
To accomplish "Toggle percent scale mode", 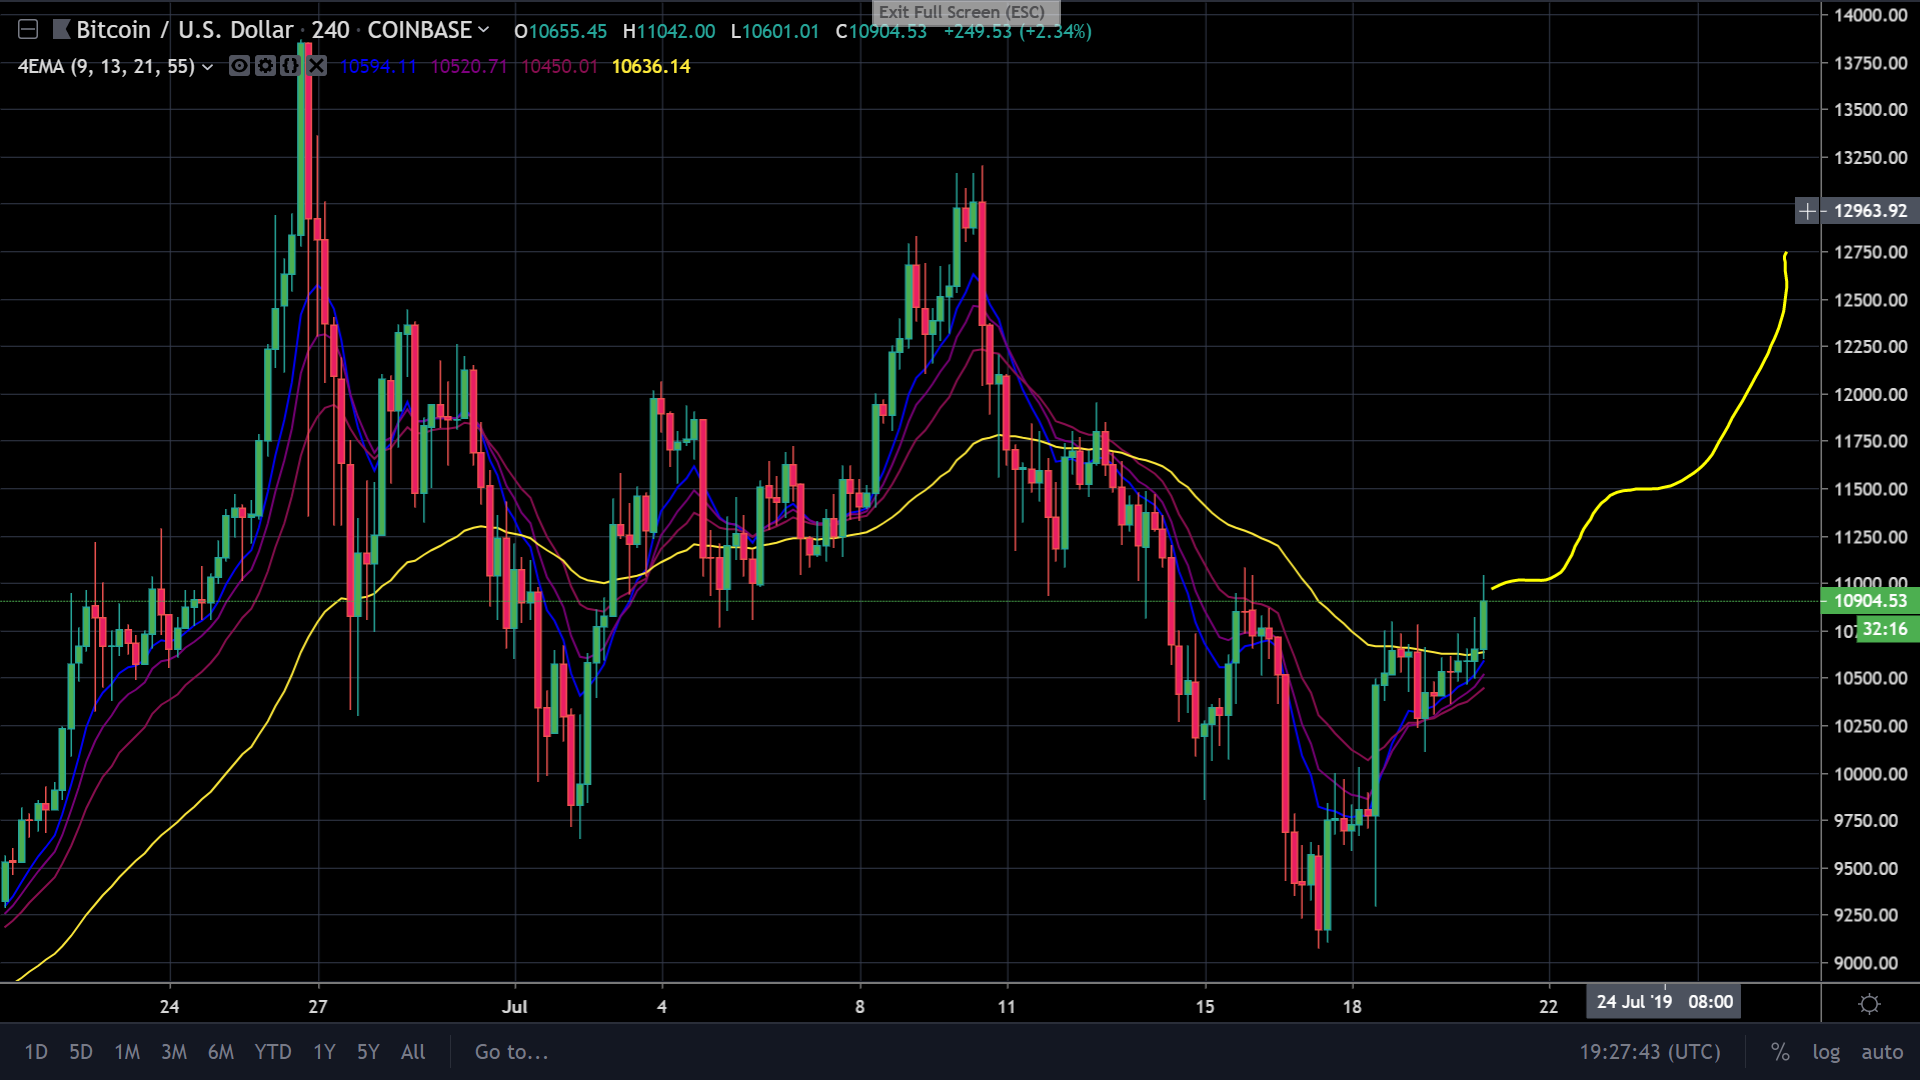I will click(1780, 1052).
